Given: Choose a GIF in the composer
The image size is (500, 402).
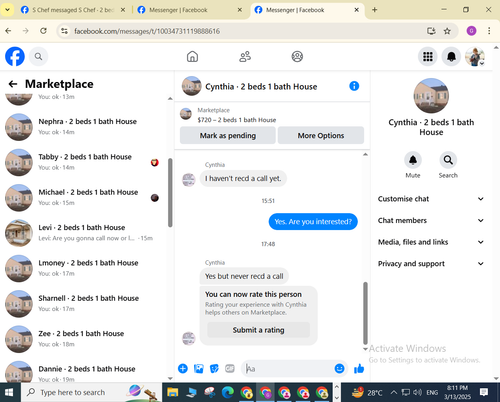Looking at the screenshot, I should (x=230, y=368).
